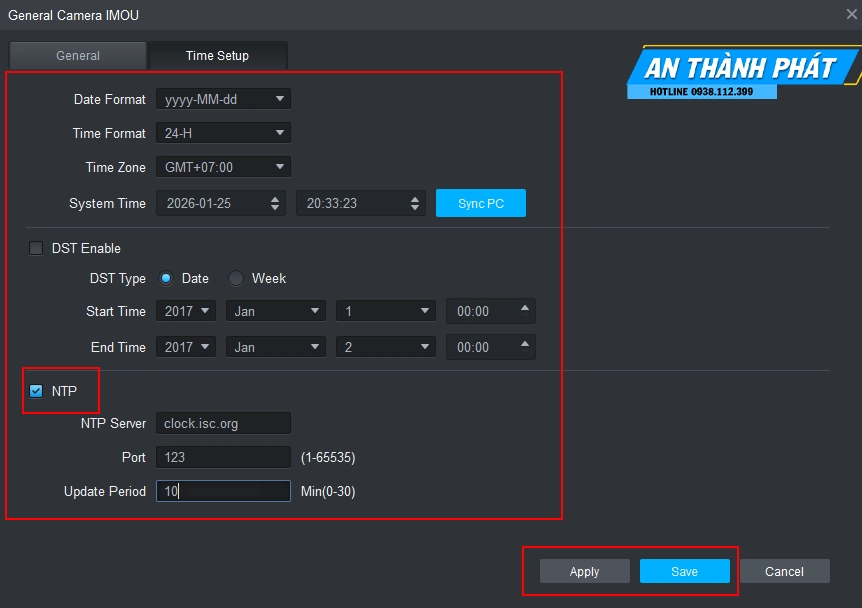Adjust the DST Start Time hour spinner

(526, 310)
